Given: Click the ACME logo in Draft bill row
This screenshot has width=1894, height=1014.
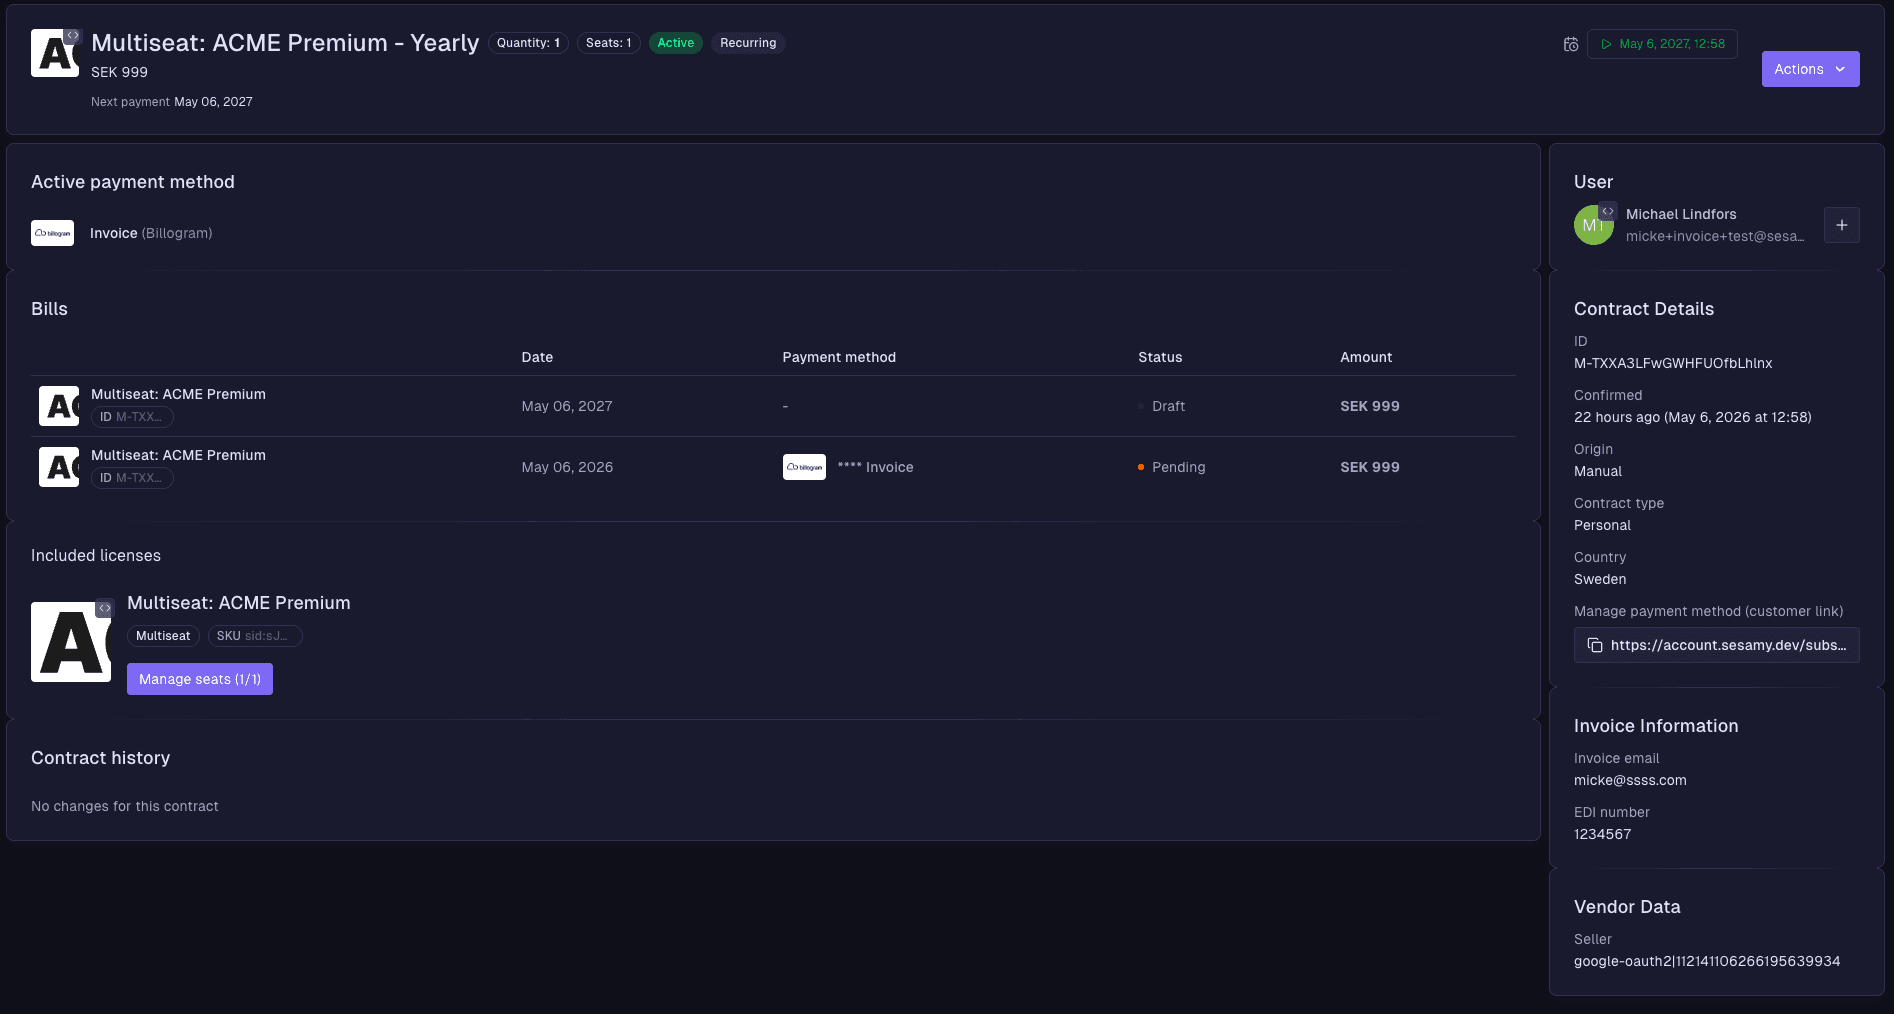Looking at the screenshot, I should point(59,406).
